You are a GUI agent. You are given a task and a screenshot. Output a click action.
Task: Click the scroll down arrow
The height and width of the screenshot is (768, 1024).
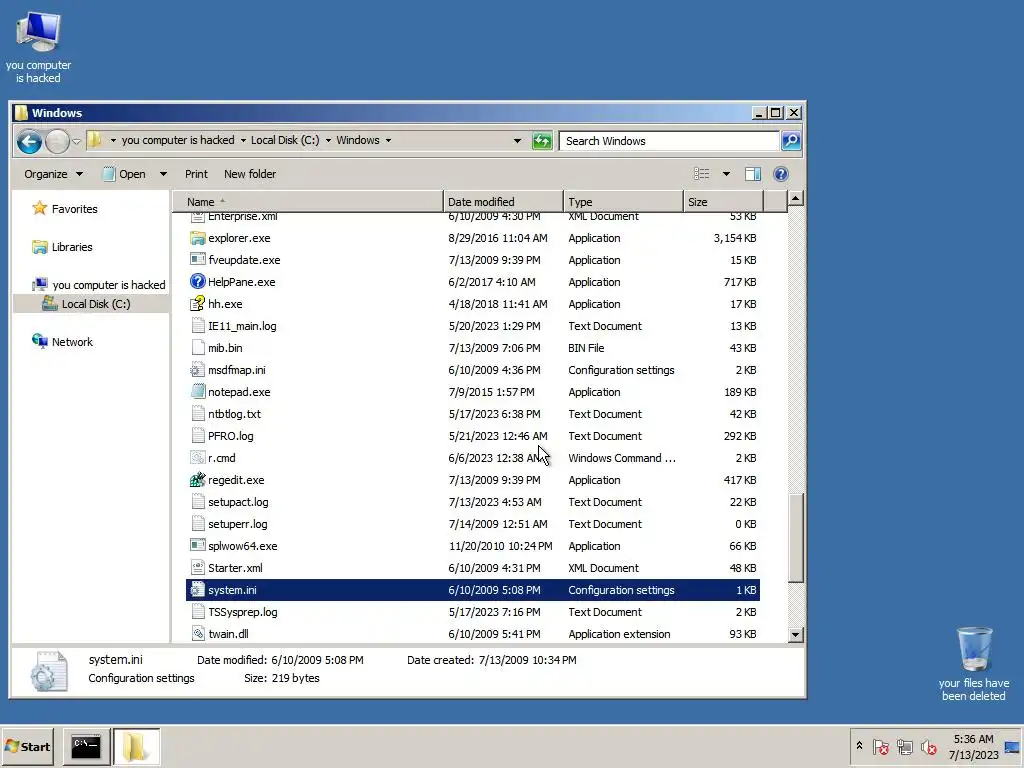(795, 634)
